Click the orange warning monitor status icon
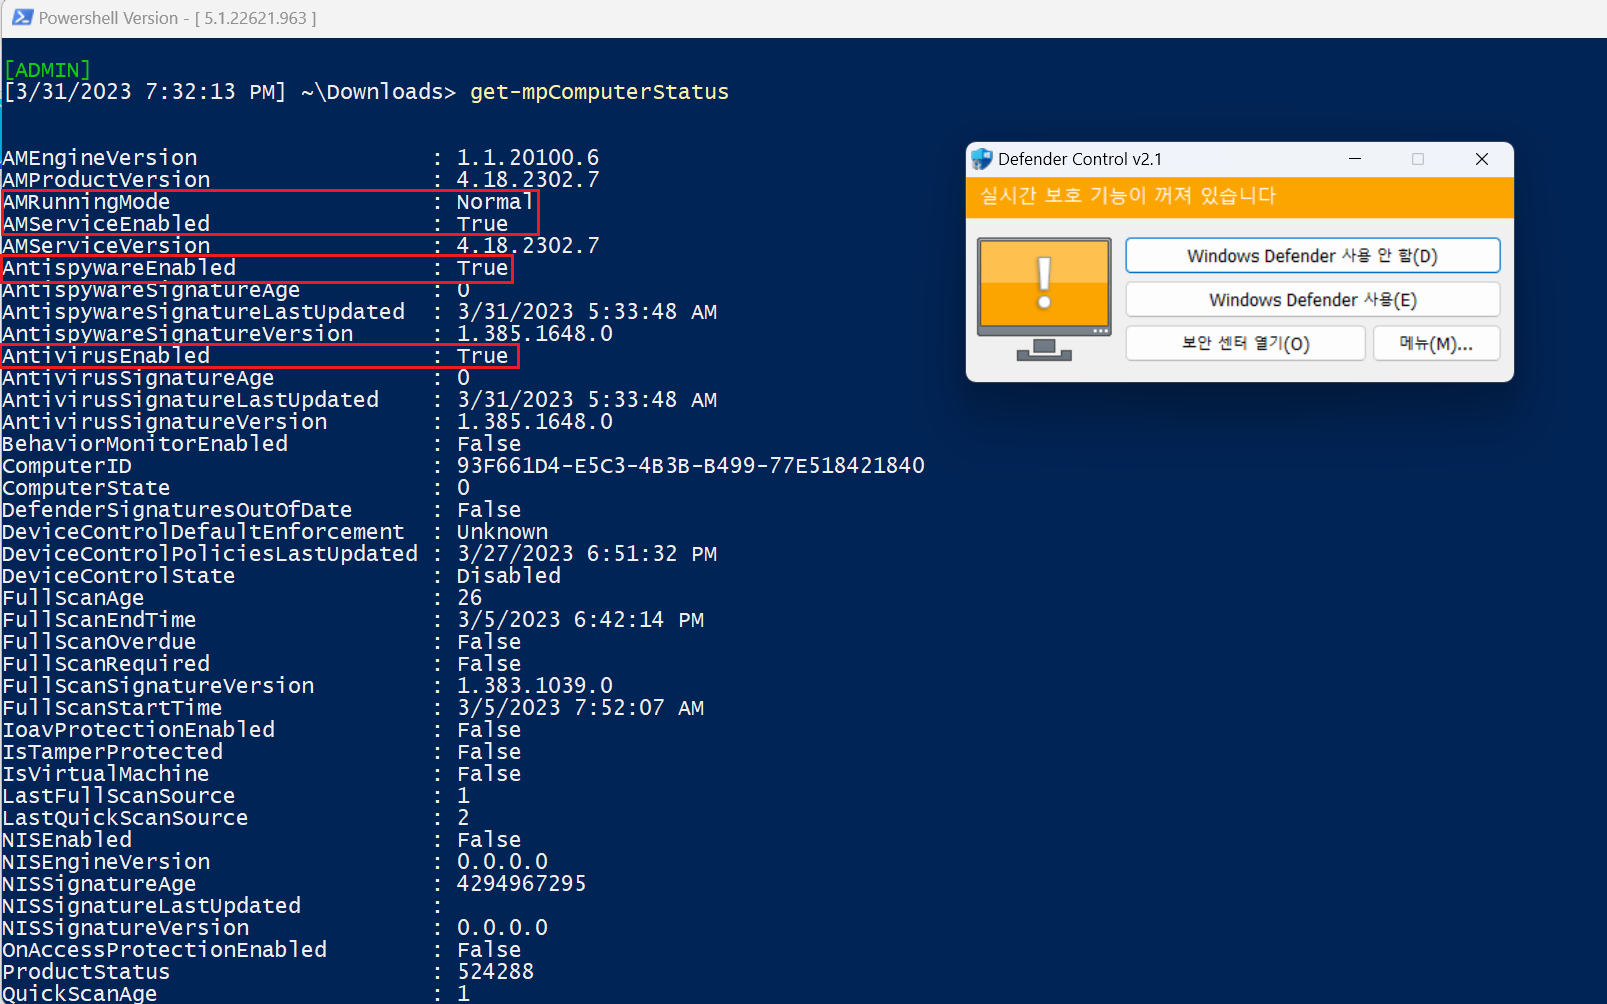 coord(1044,299)
